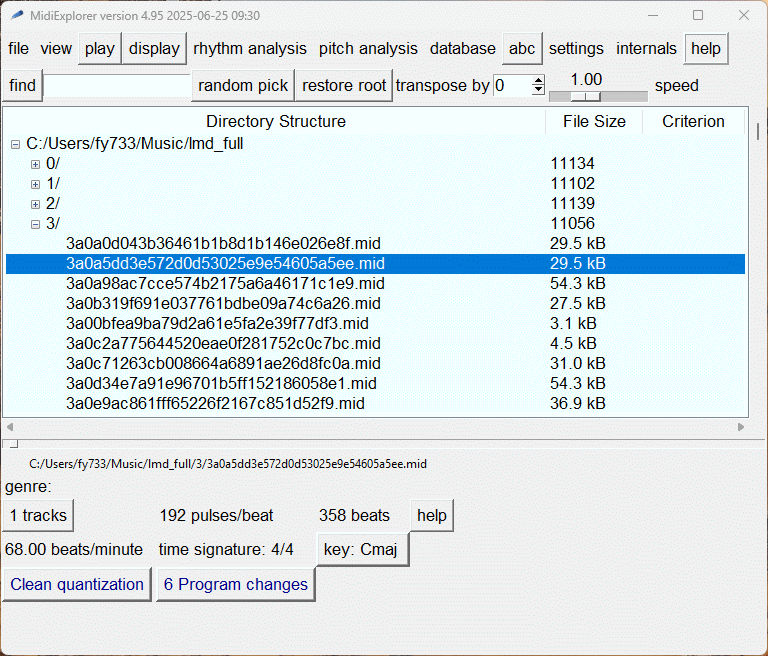Viewport: 768px width, 656px height.
Task: Click the time signature: 4/4 label
Action: (226, 549)
